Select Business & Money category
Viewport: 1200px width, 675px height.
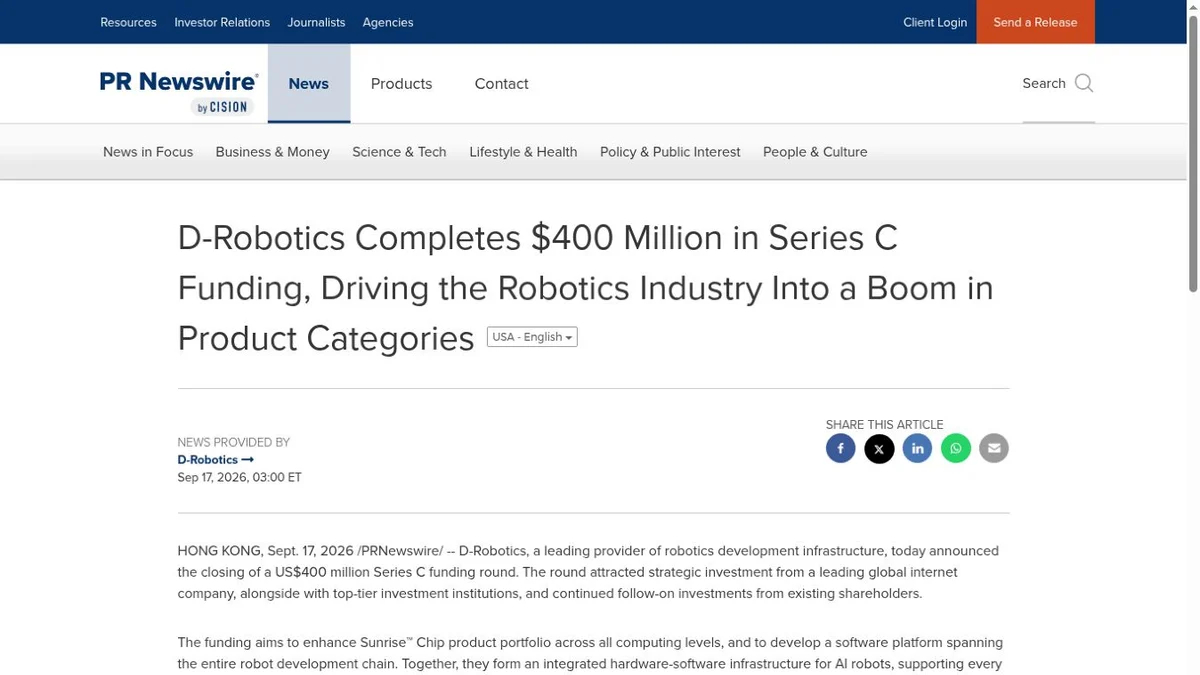coord(272,152)
